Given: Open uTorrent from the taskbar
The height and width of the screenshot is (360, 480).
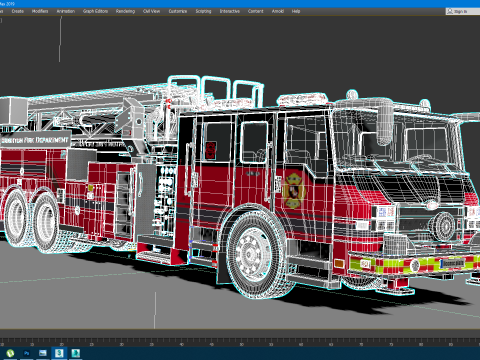Looking at the screenshot, I should (10, 353).
